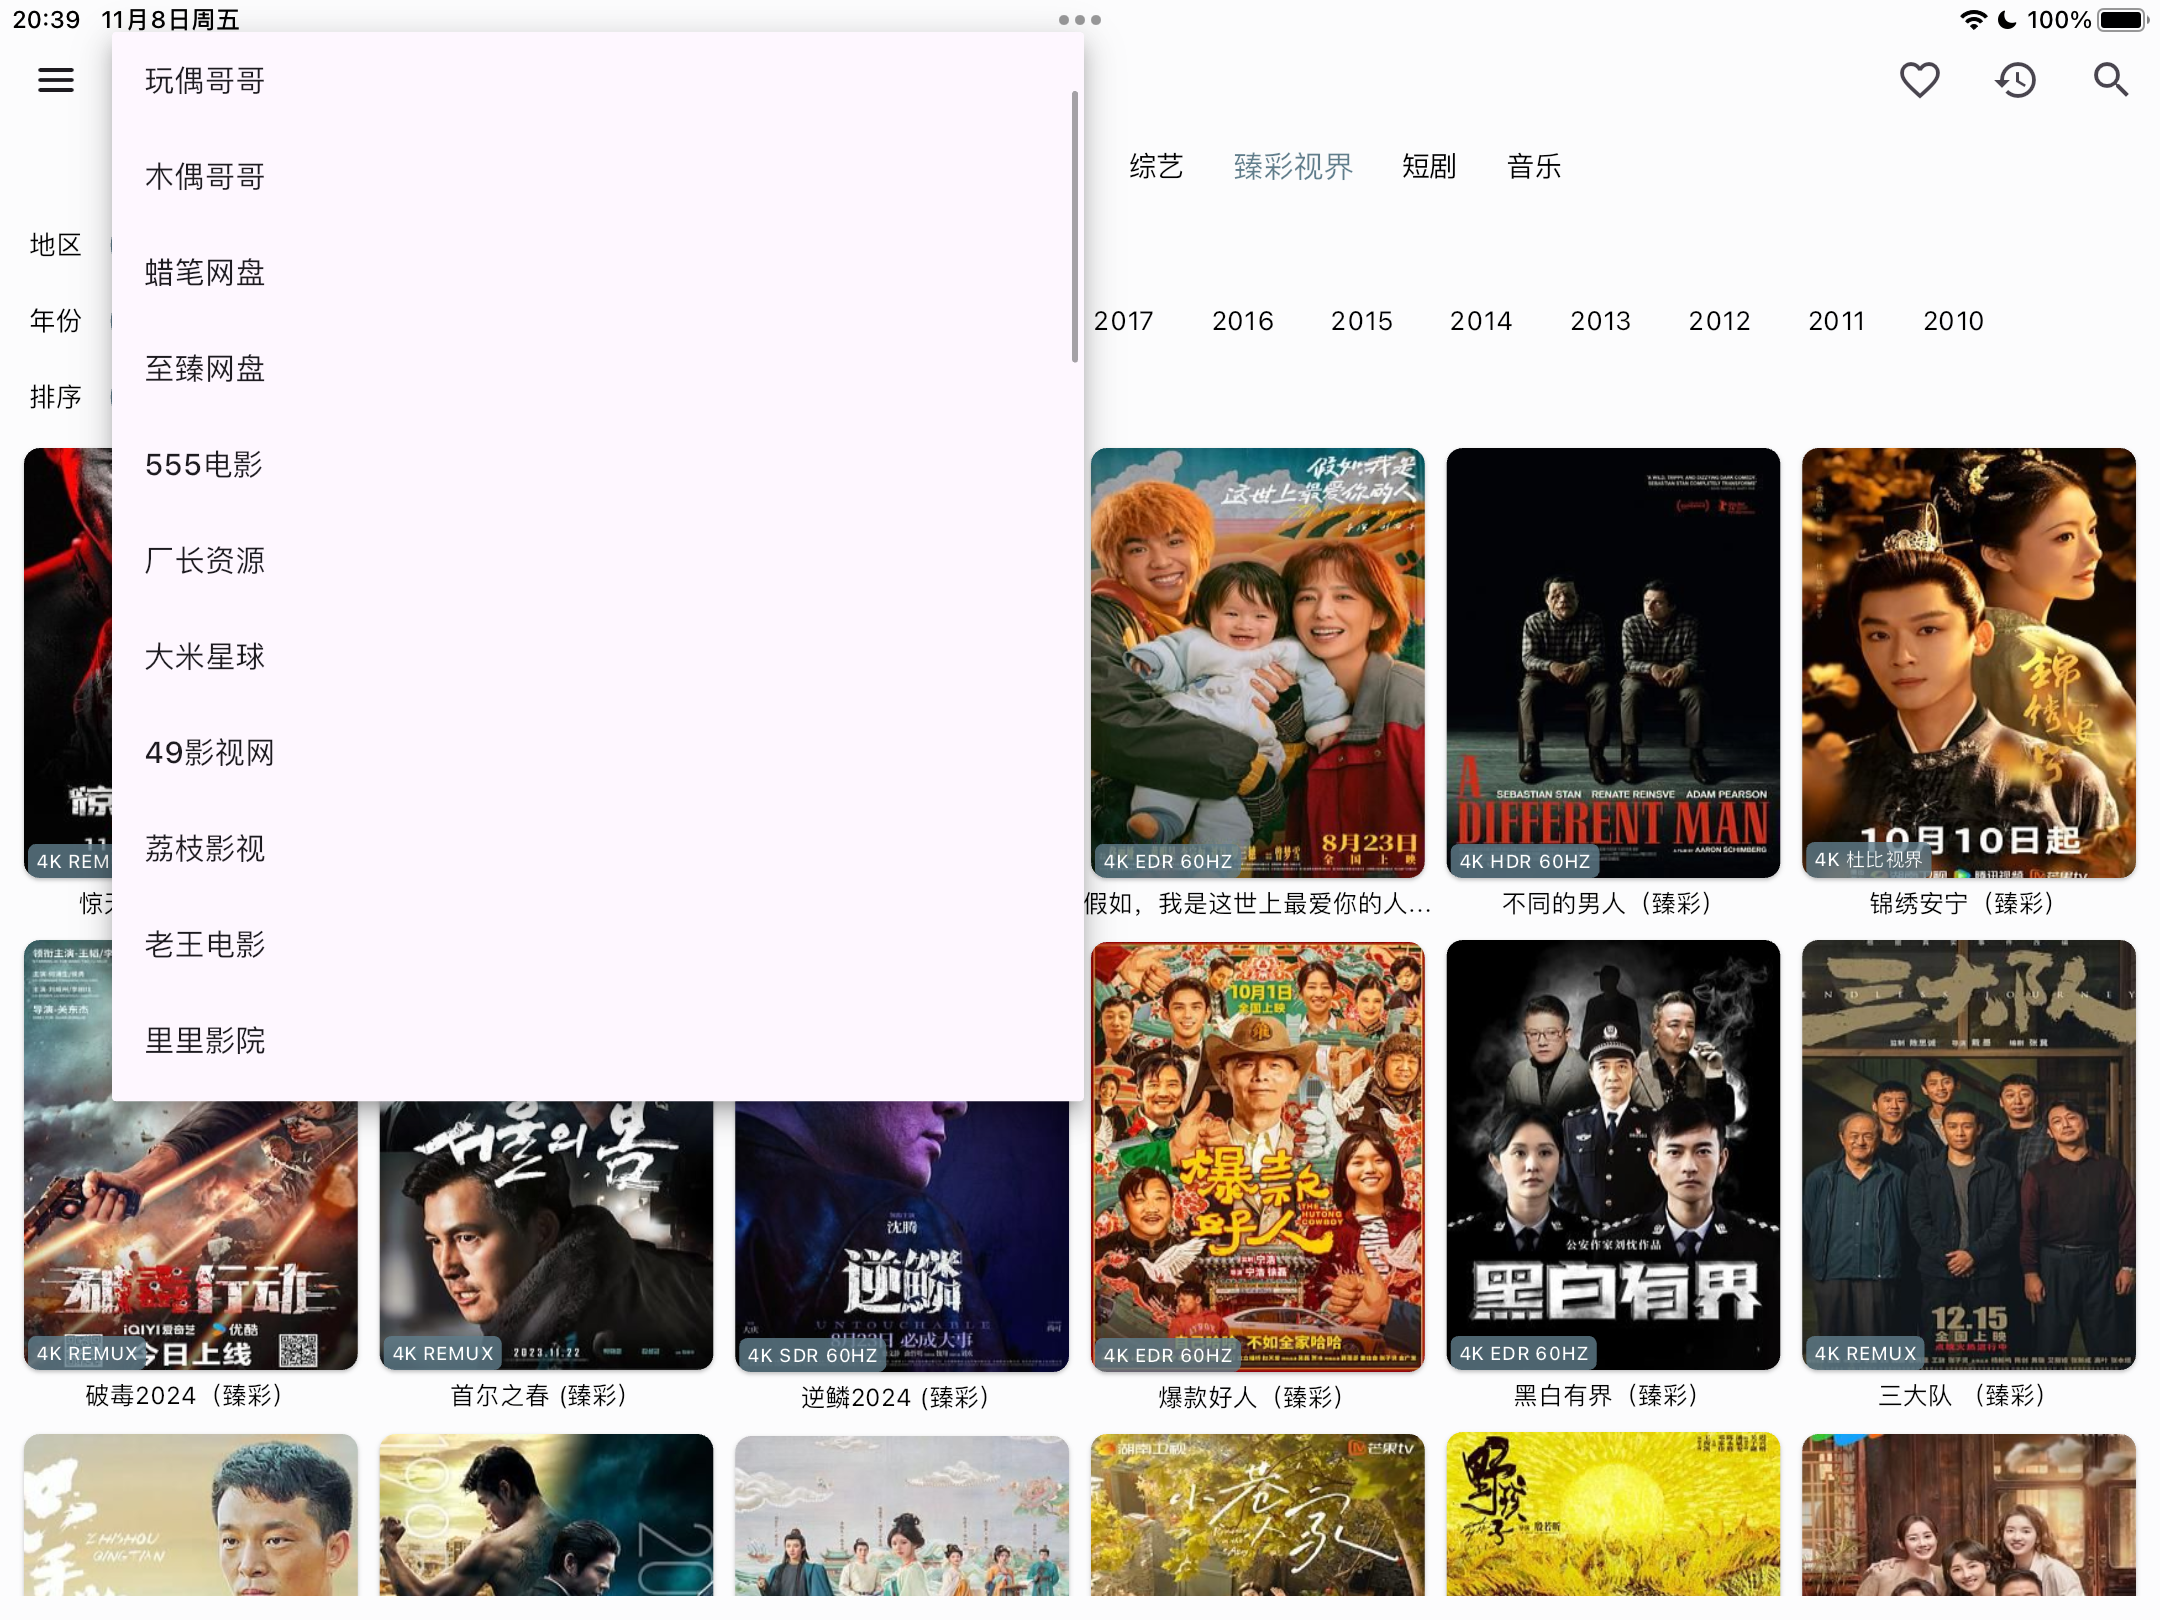The height and width of the screenshot is (1620, 2160).
Task: Tap the battery indicator in status bar
Action: click(x=2123, y=20)
